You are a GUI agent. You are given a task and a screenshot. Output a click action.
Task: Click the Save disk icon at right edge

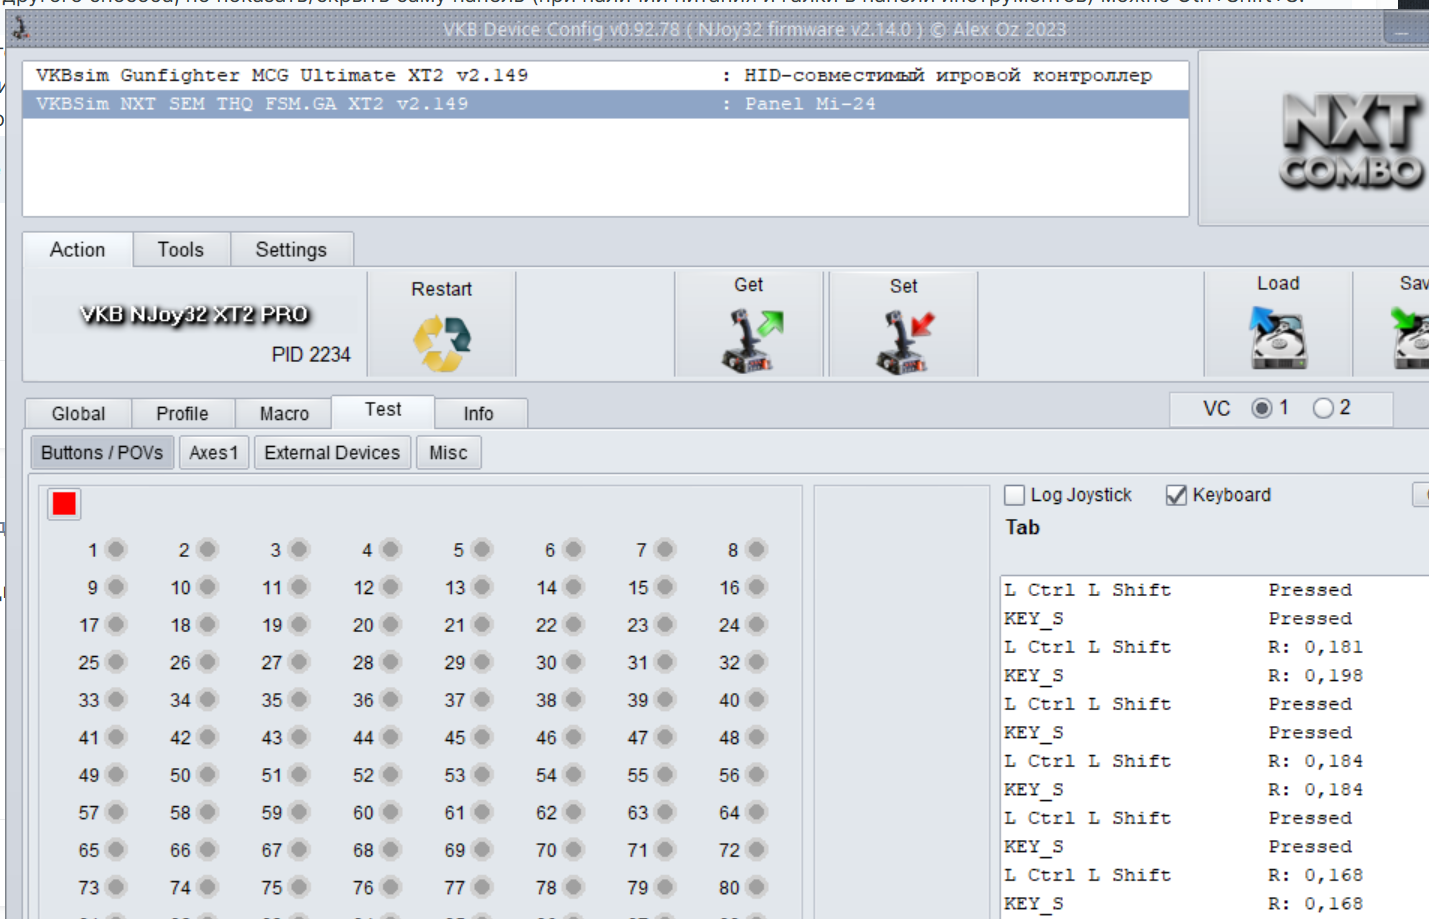tap(1411, 338)
